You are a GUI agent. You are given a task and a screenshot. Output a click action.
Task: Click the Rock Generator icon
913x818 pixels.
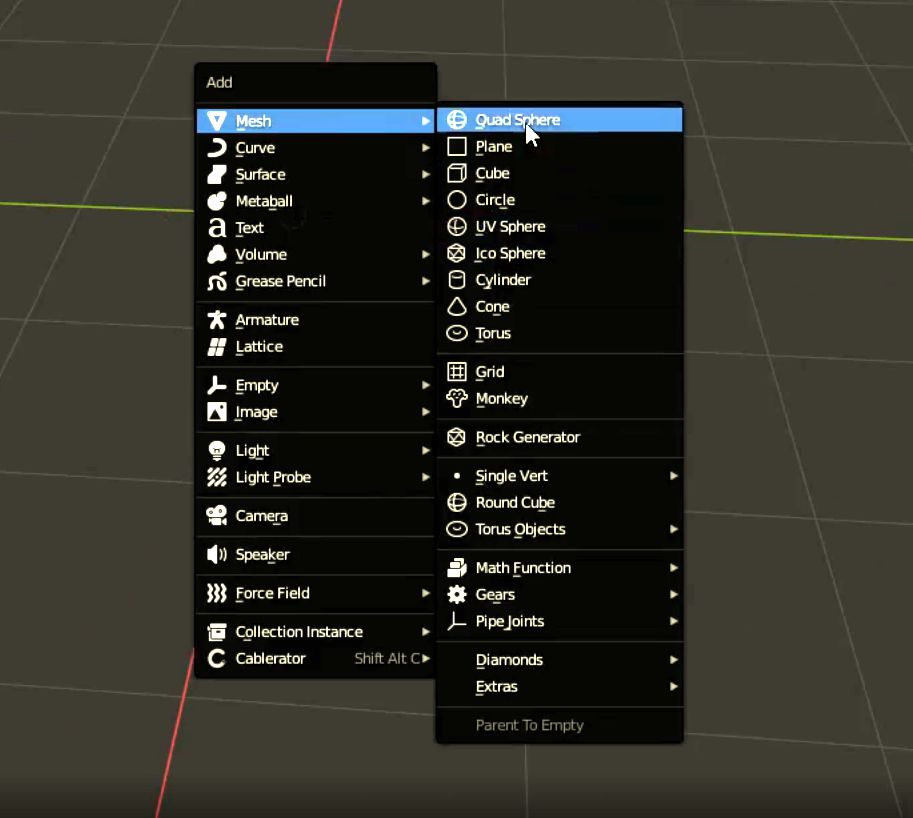coord(456,437)
